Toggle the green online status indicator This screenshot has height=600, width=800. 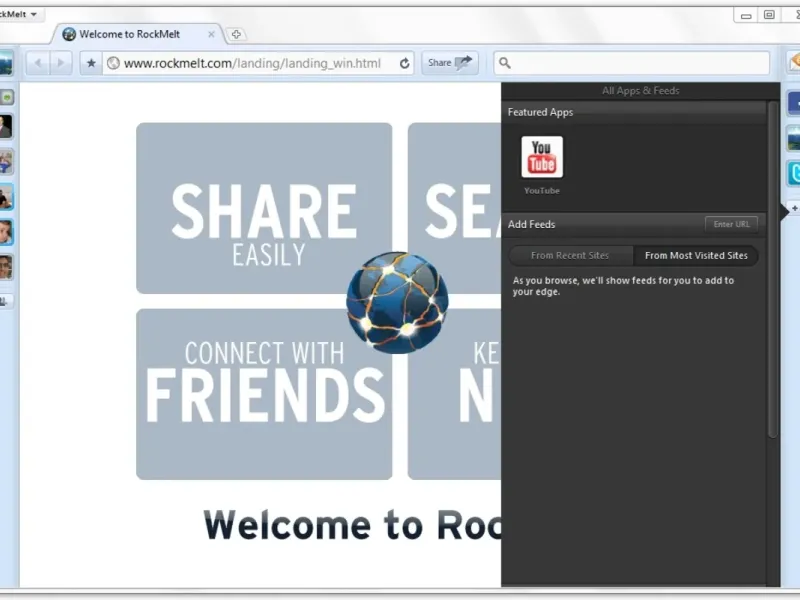click(7, 97)
